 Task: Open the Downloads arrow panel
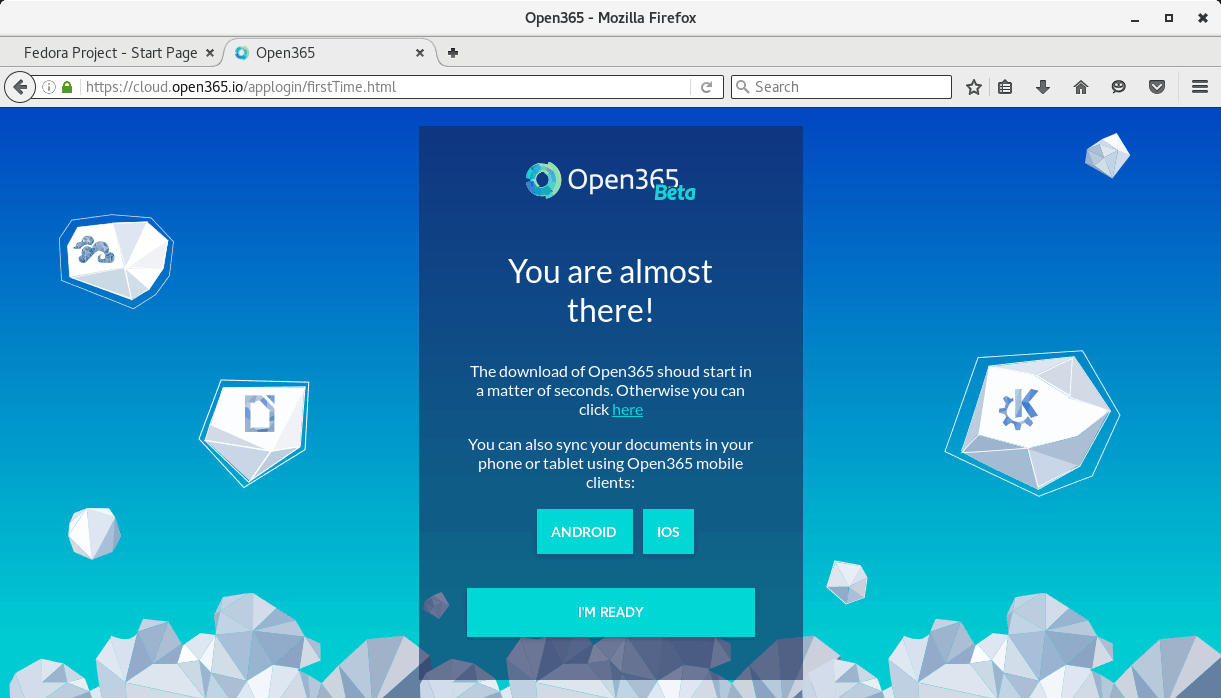(x=1043, y=87)
